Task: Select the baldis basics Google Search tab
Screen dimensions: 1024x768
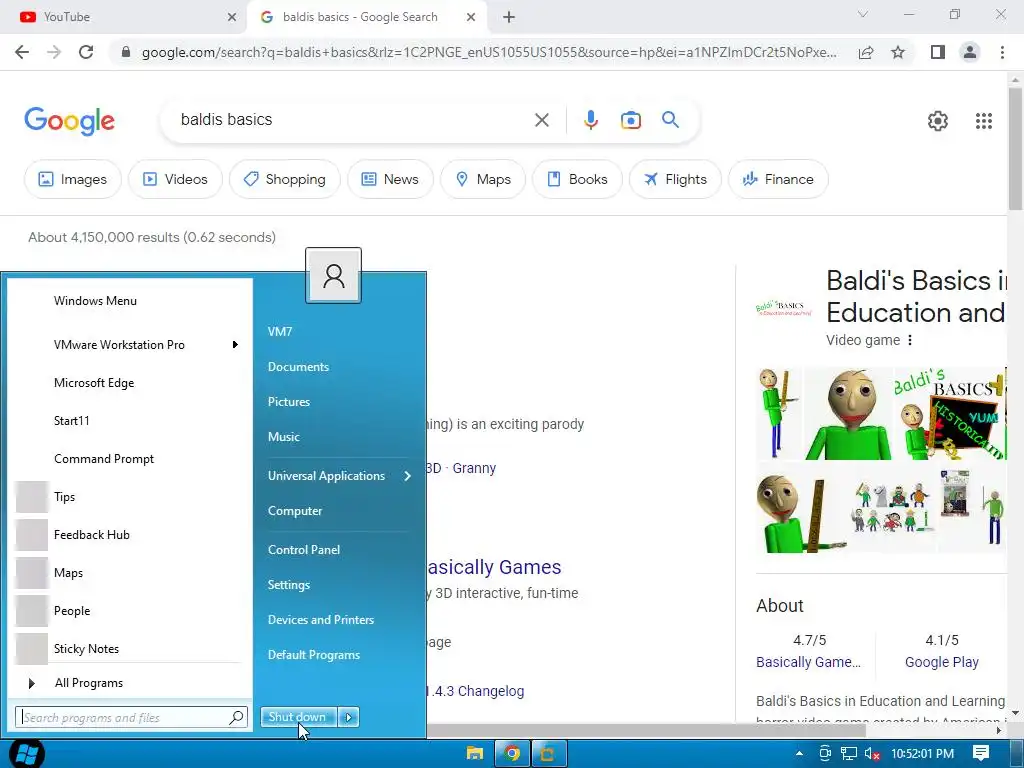Action: 366,17
